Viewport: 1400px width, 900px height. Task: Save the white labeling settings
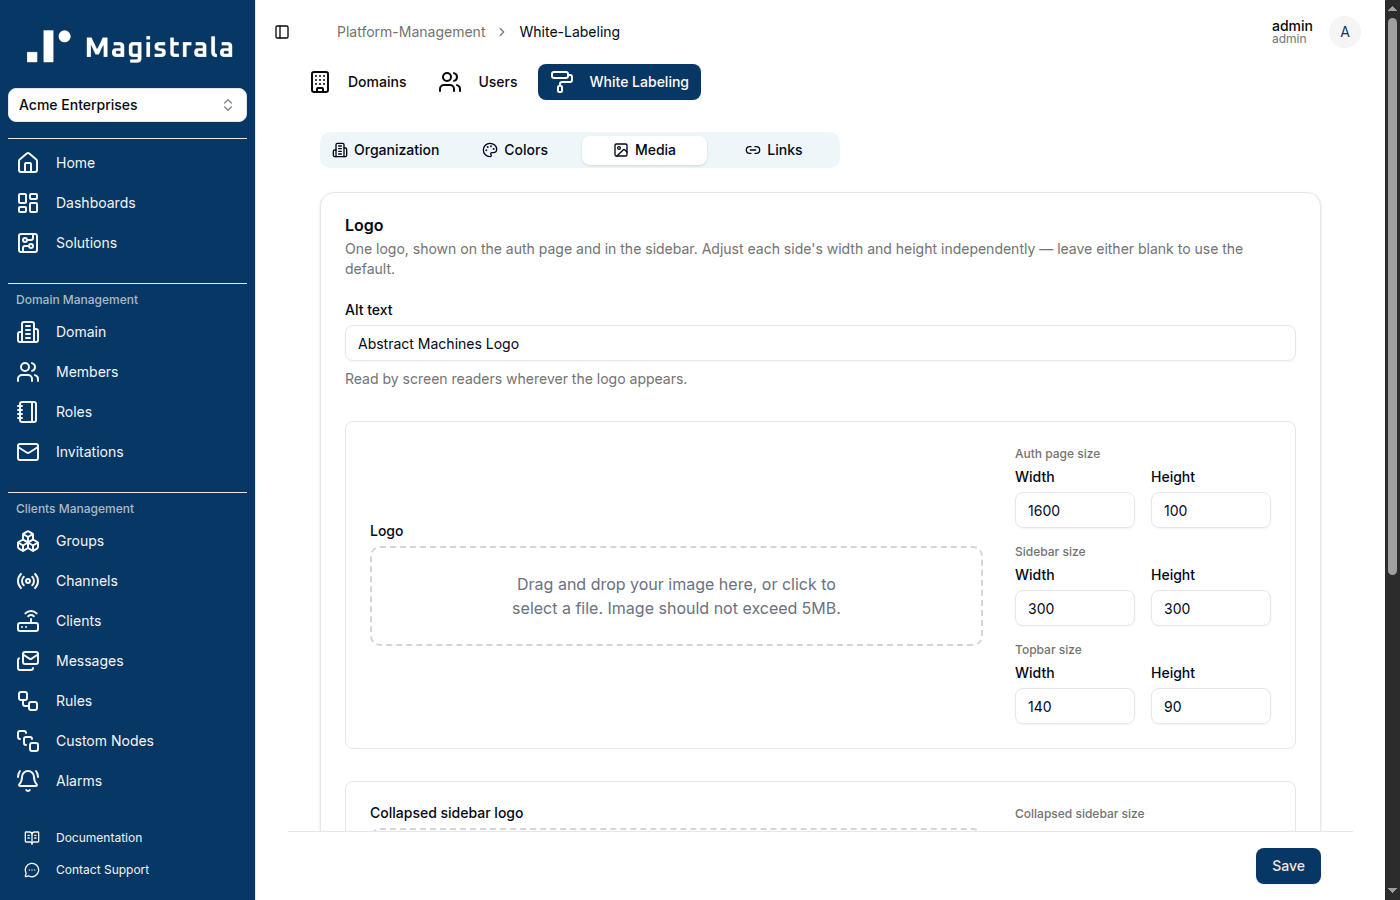tap(1288, 866)
